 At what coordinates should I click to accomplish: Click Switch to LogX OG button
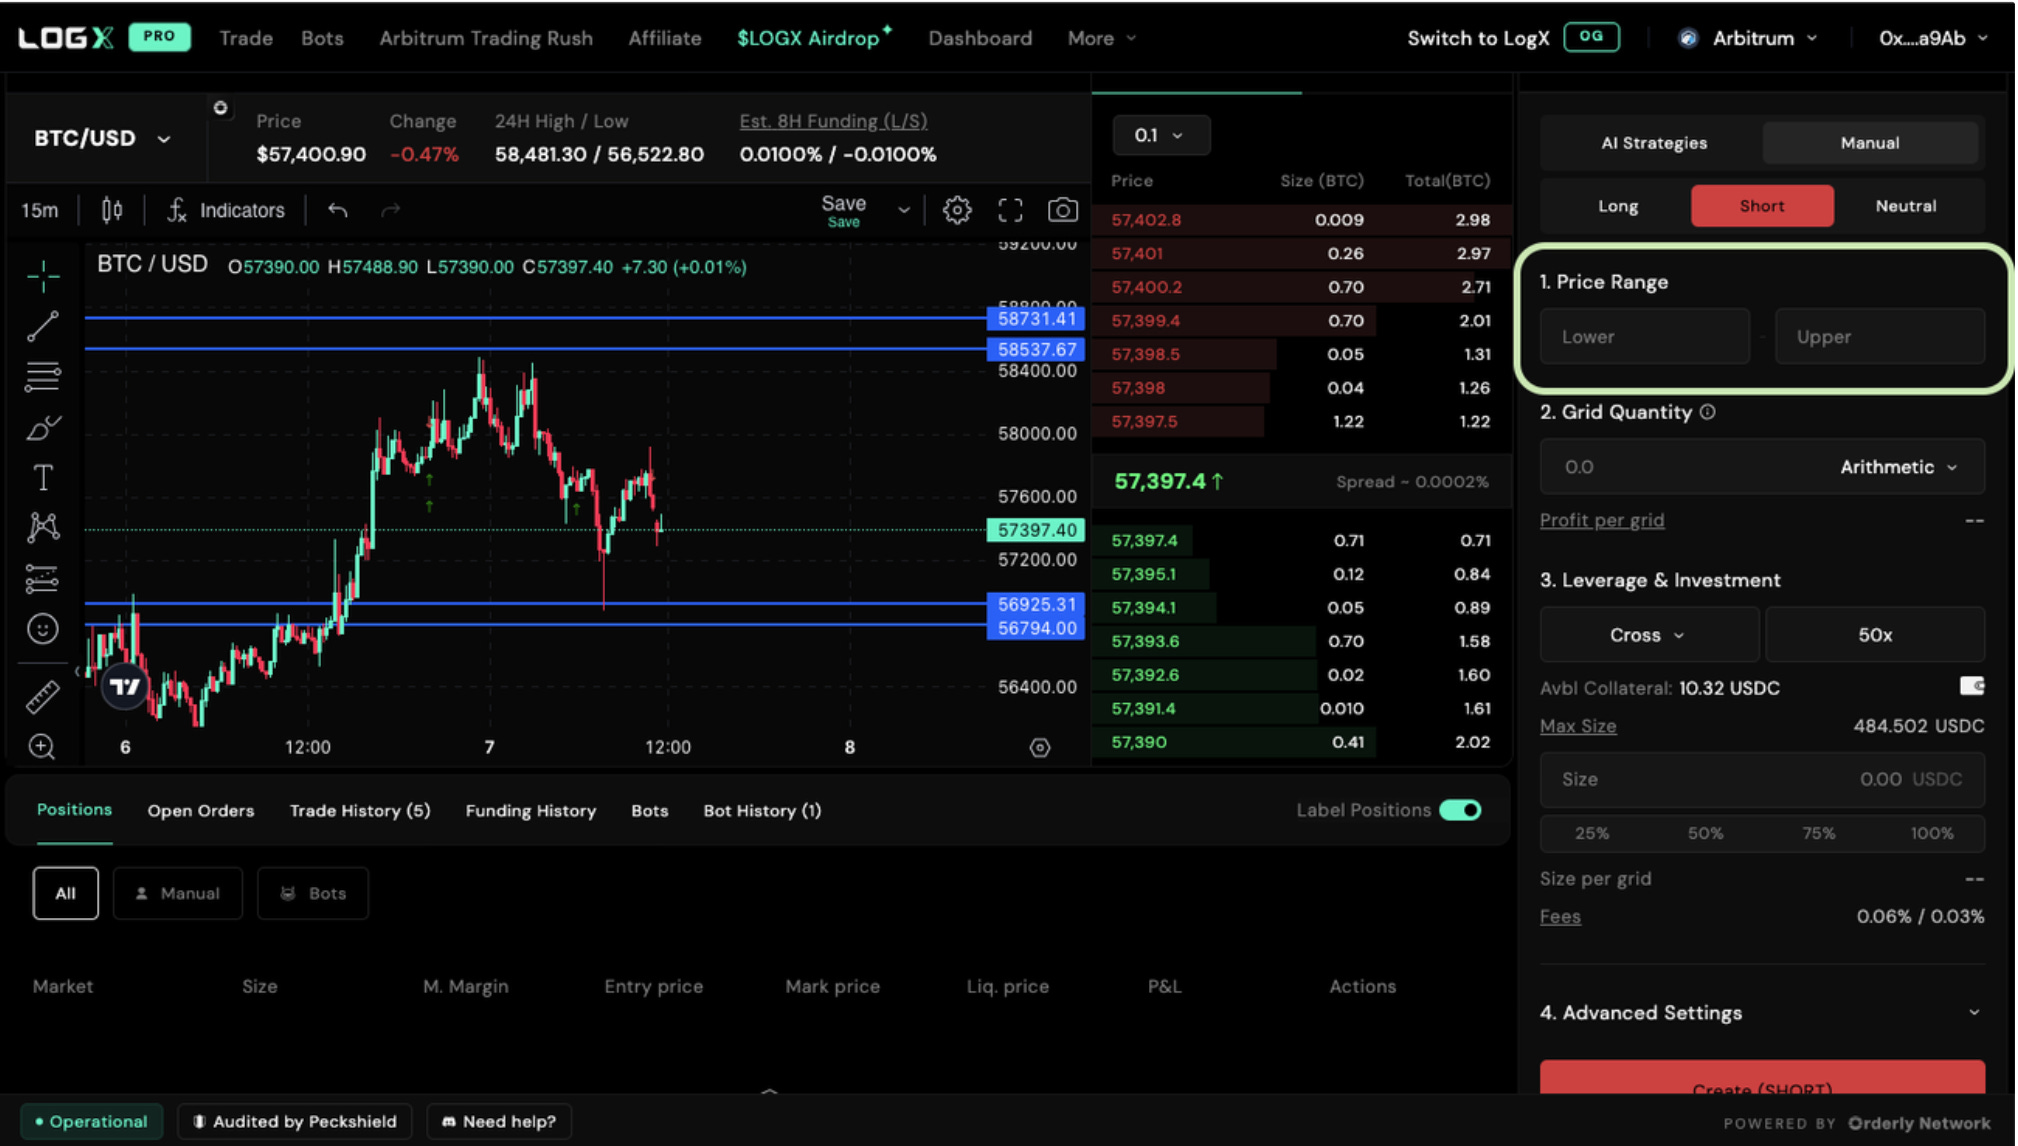tap(1513, 38)
